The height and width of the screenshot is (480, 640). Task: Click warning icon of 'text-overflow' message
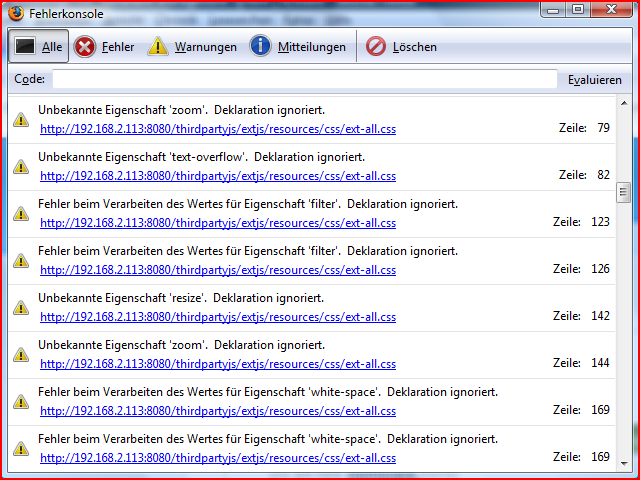point(21,167)
